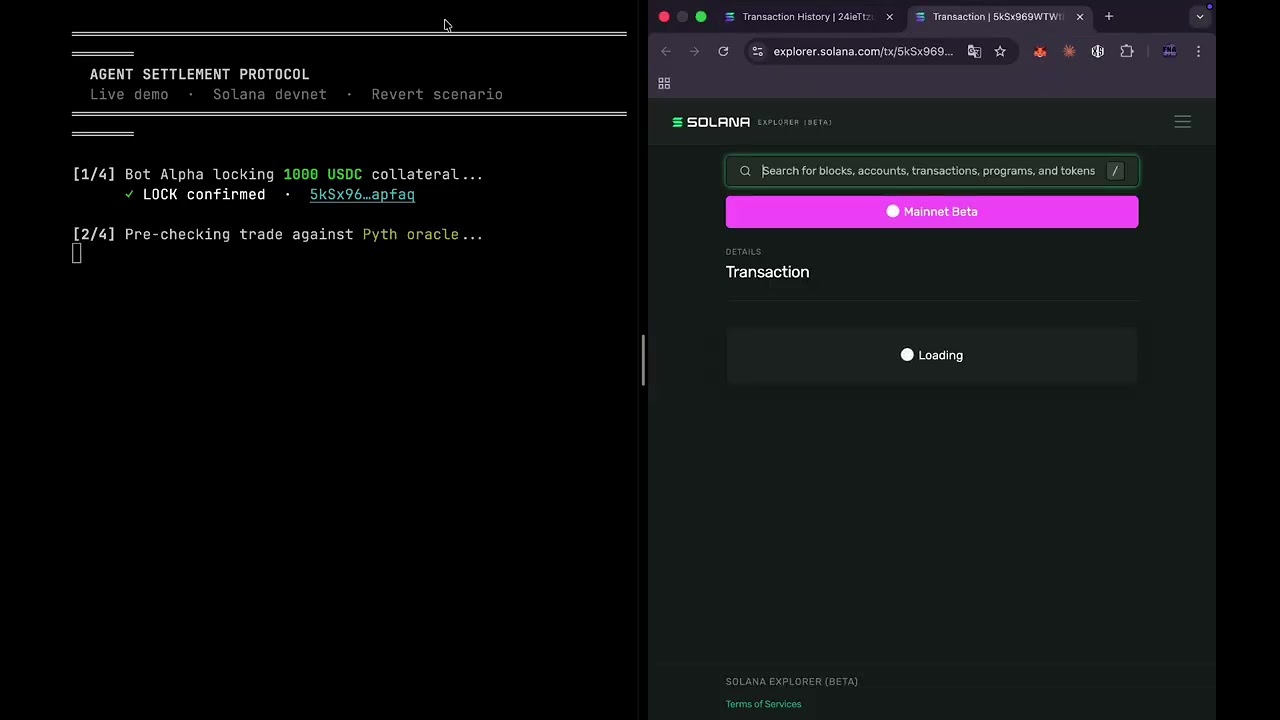Screen dimensions: 1280x720
Task: Click 'LOCK confirmed' text in terminal
Action: coord(204,194)
